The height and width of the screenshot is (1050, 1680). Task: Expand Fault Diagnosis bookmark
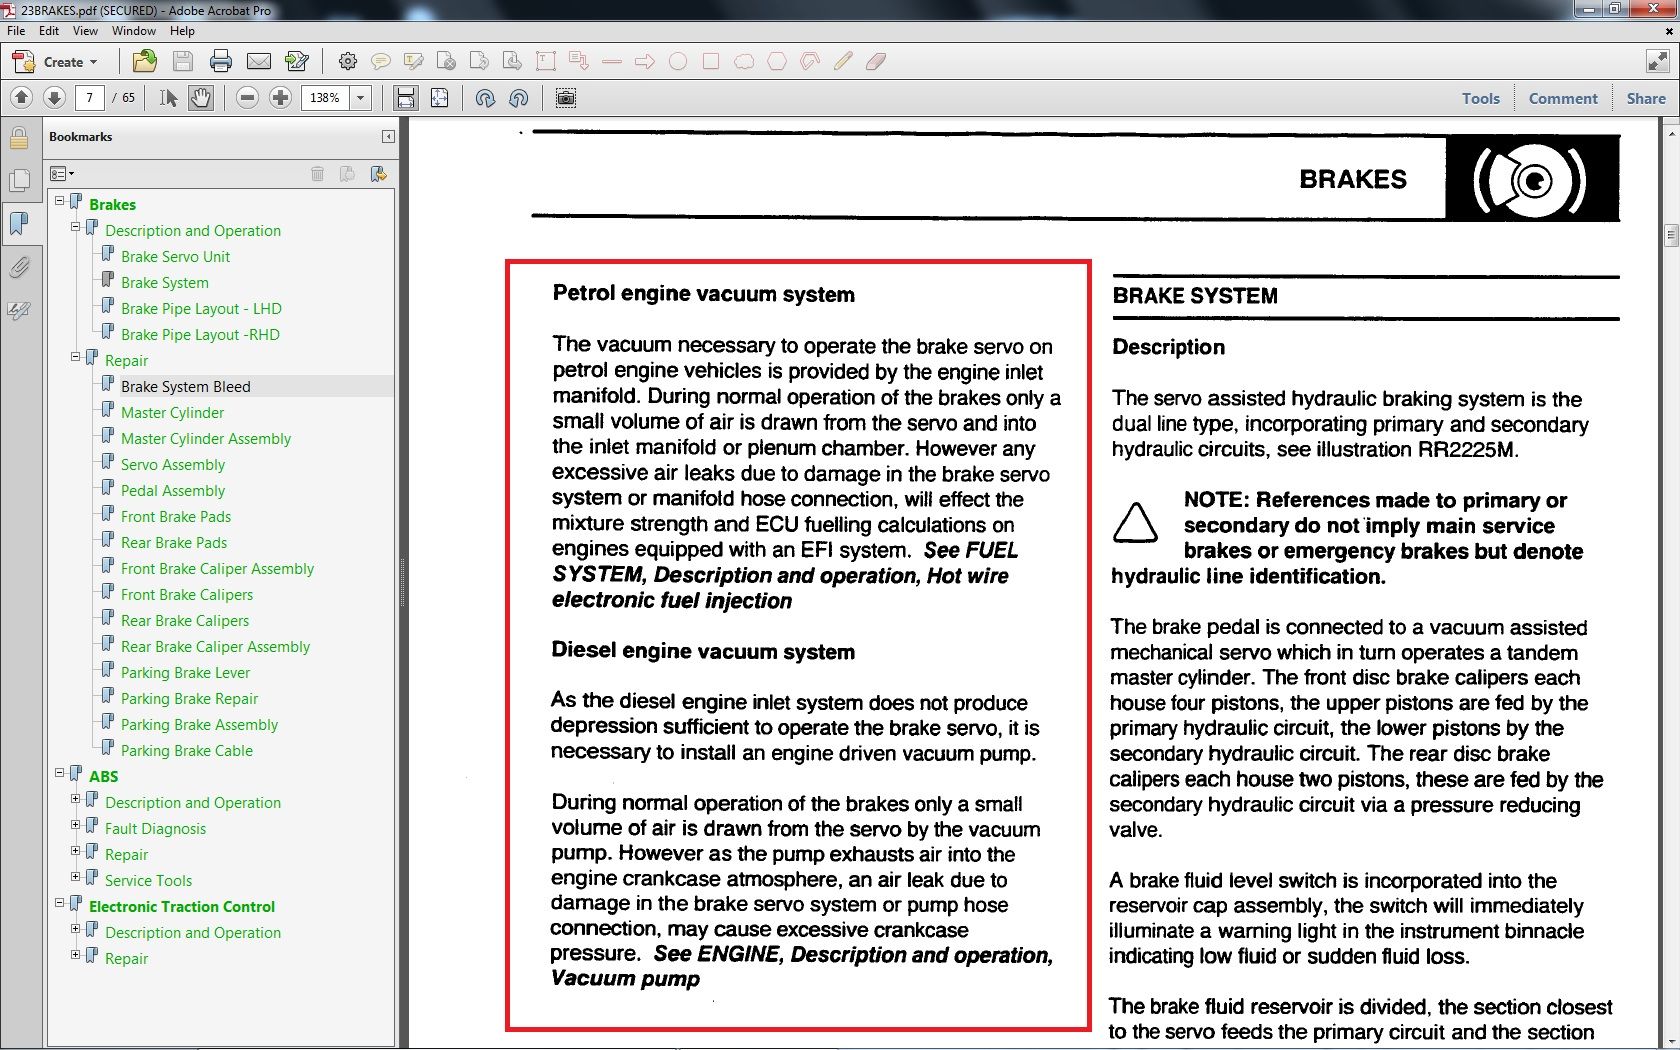[x=76, y=825]
